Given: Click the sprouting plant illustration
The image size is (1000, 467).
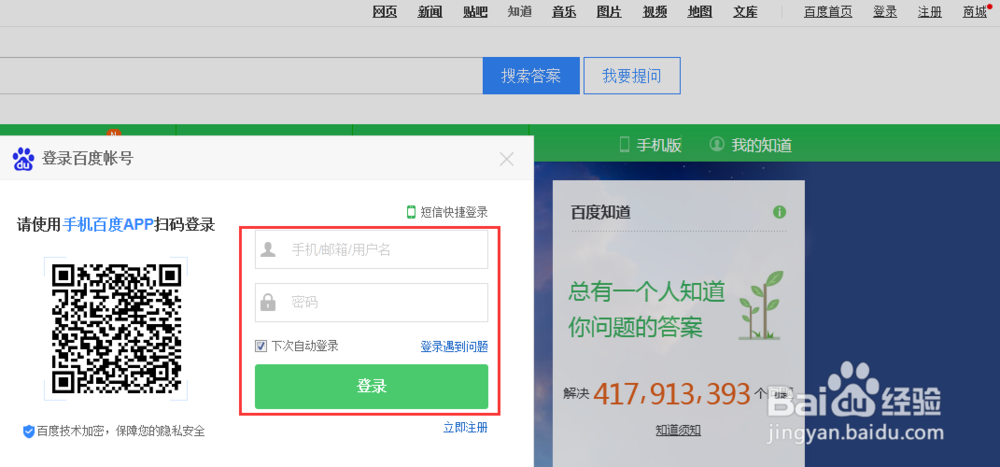Looking at the screenshot, I should click(760, 305).
